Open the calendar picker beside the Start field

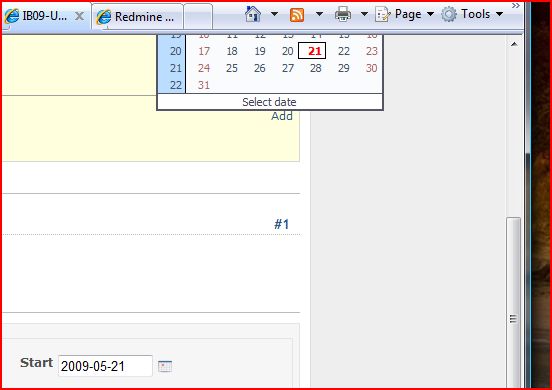[x=165, y=366]
